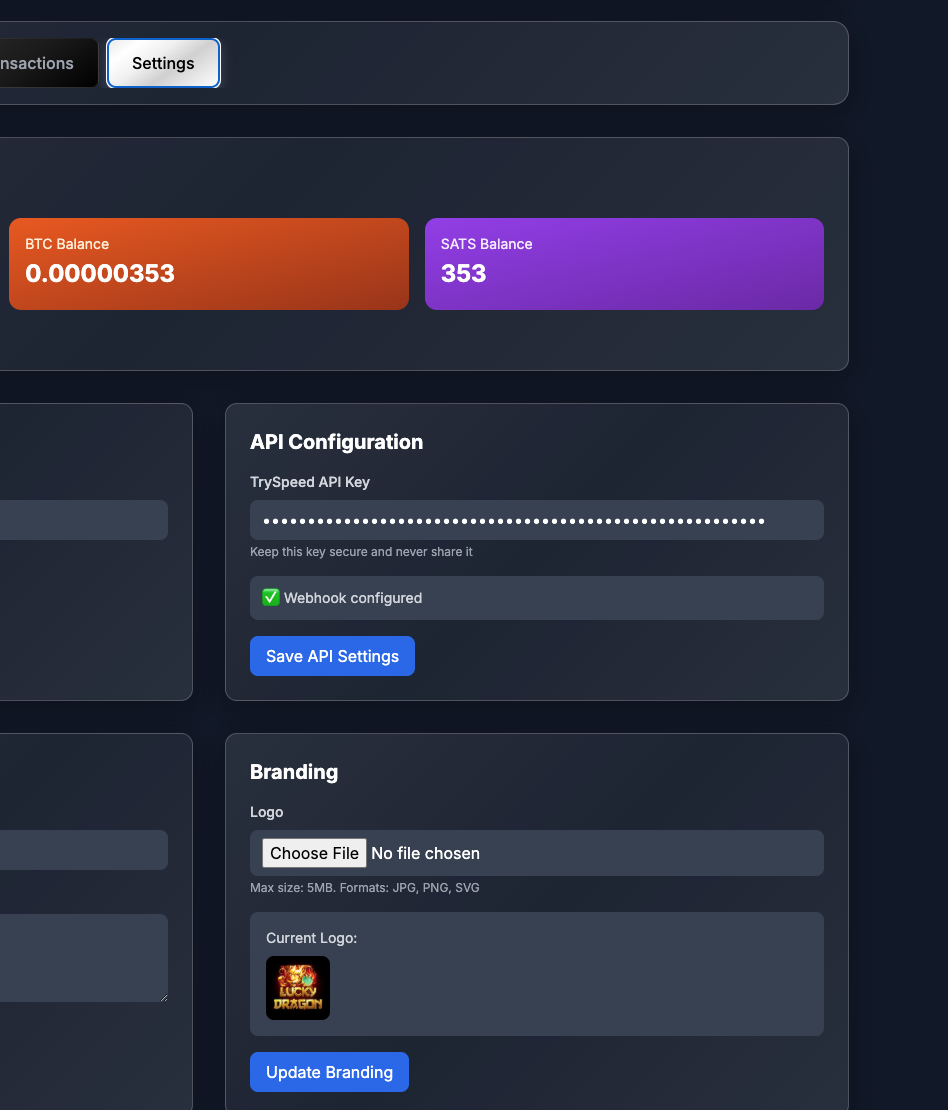View the Current Logo thumbnail preview
948x1110 pixels.
pos(297,987)
